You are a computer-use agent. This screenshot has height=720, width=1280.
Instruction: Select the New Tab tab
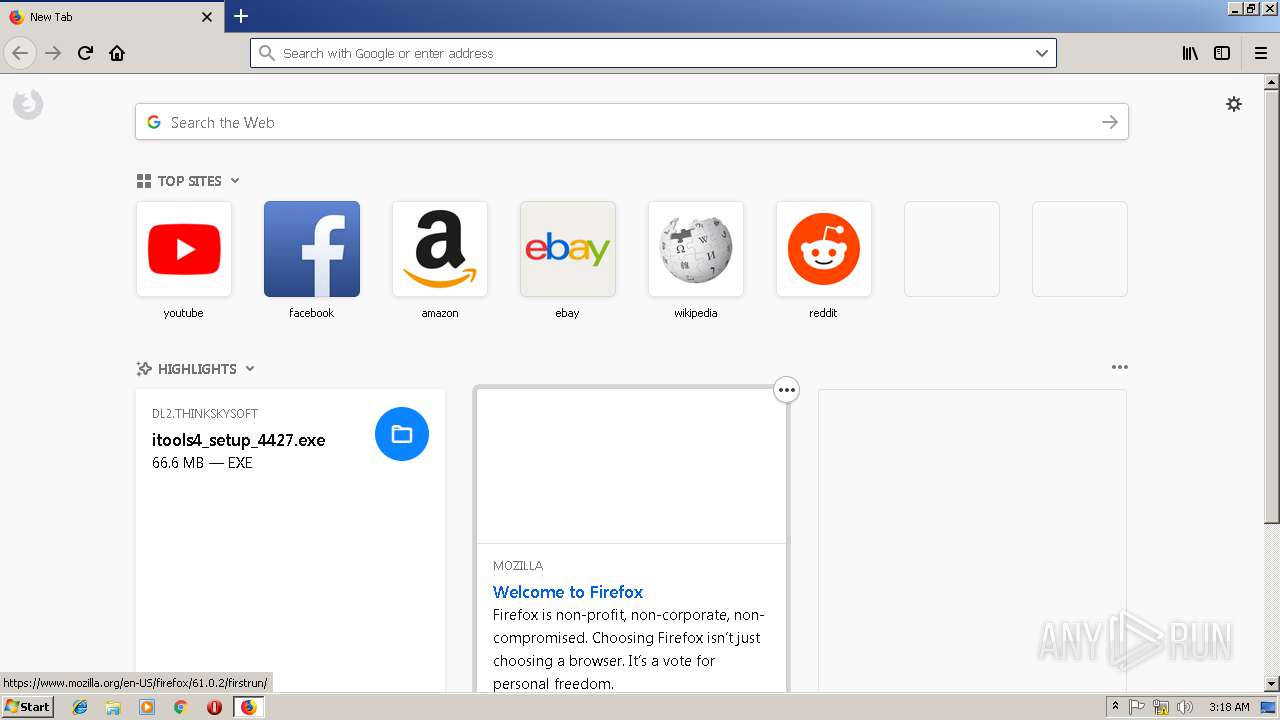pos(111,17)
